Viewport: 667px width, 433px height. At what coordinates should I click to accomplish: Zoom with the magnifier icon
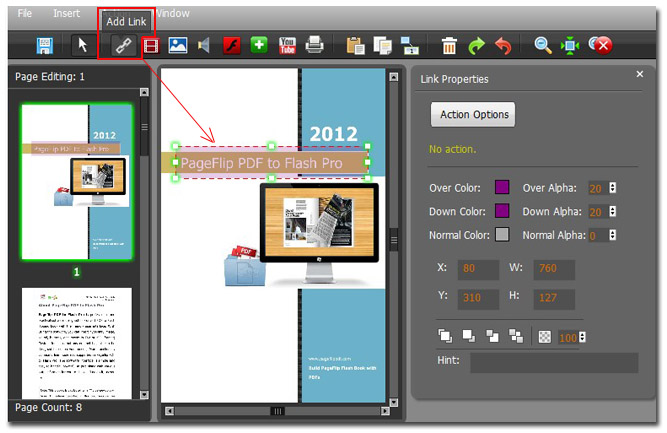click(543, 46)
